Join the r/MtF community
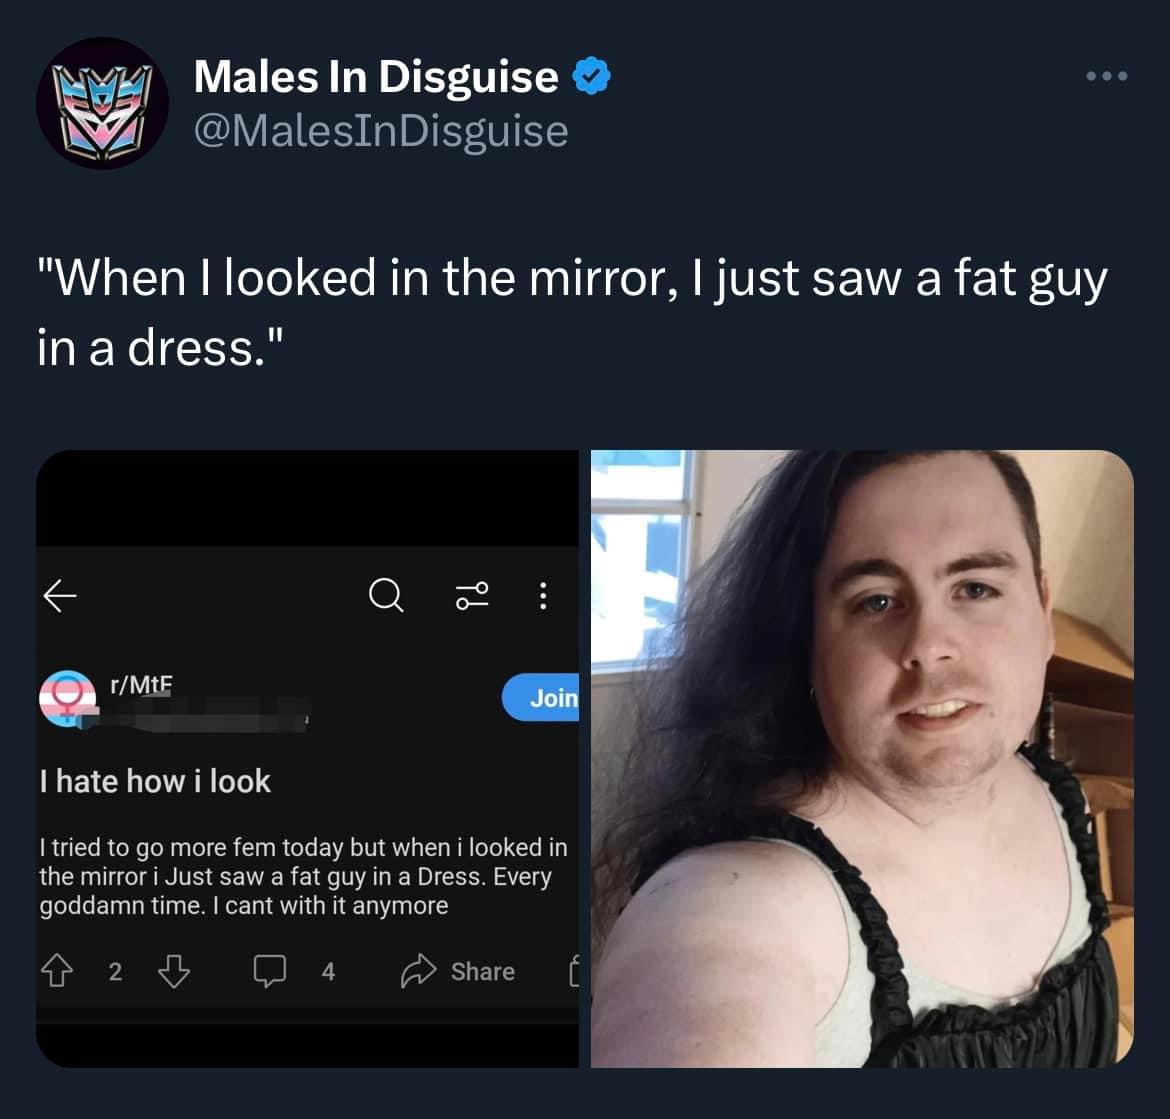This screenshot has height=1119, width=1170. click(x=541, y=698)
